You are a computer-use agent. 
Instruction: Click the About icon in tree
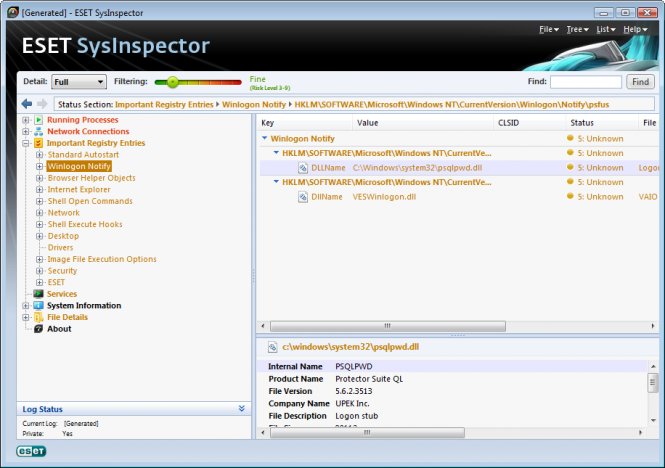coord(39,329)
